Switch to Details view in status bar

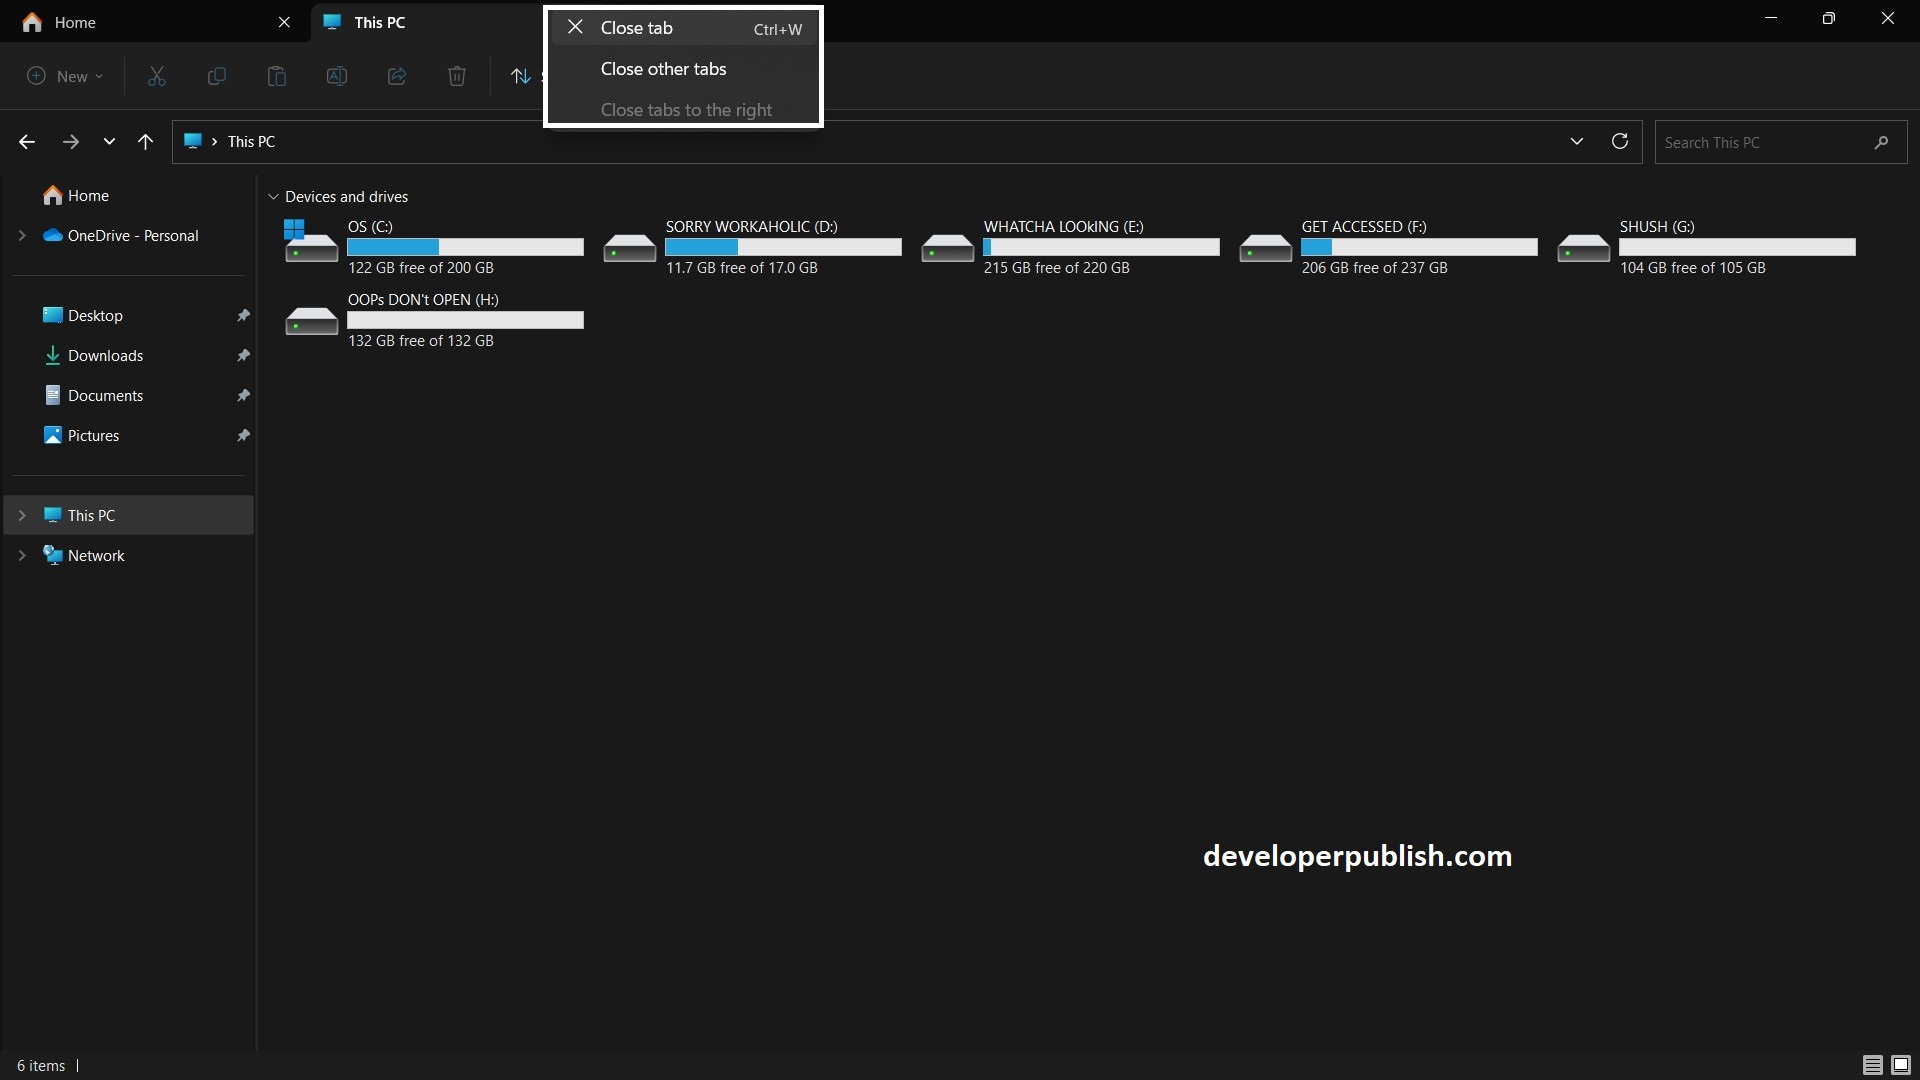[1872, 1065]
